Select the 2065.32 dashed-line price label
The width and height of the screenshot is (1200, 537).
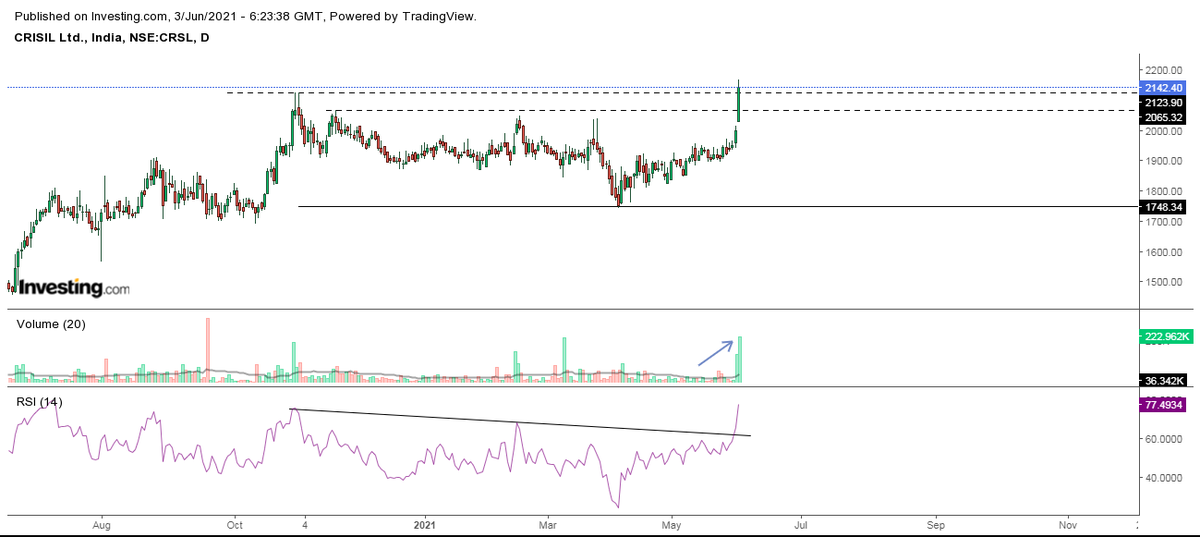pos(1164,116)
